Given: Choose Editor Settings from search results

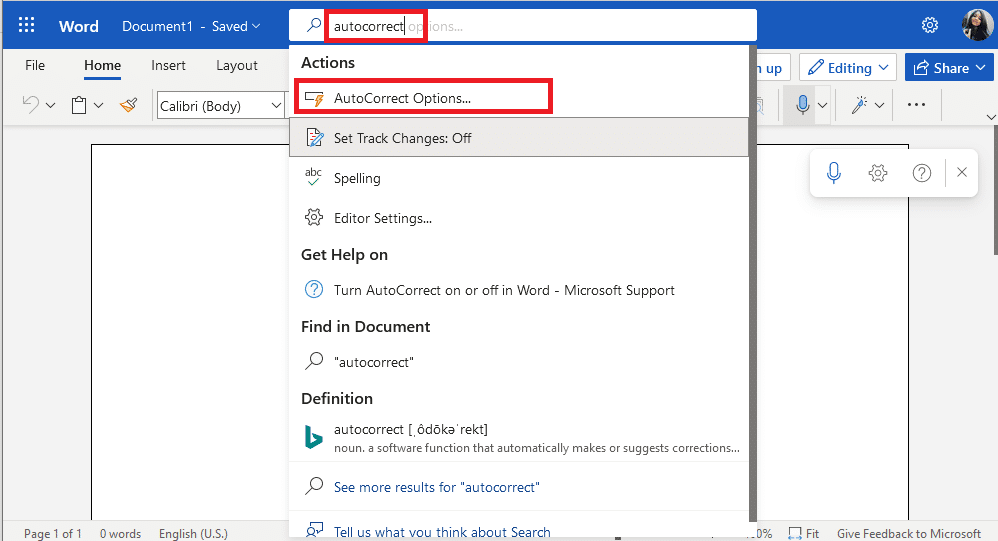Looking at the screenshot, I should point(519,218).
